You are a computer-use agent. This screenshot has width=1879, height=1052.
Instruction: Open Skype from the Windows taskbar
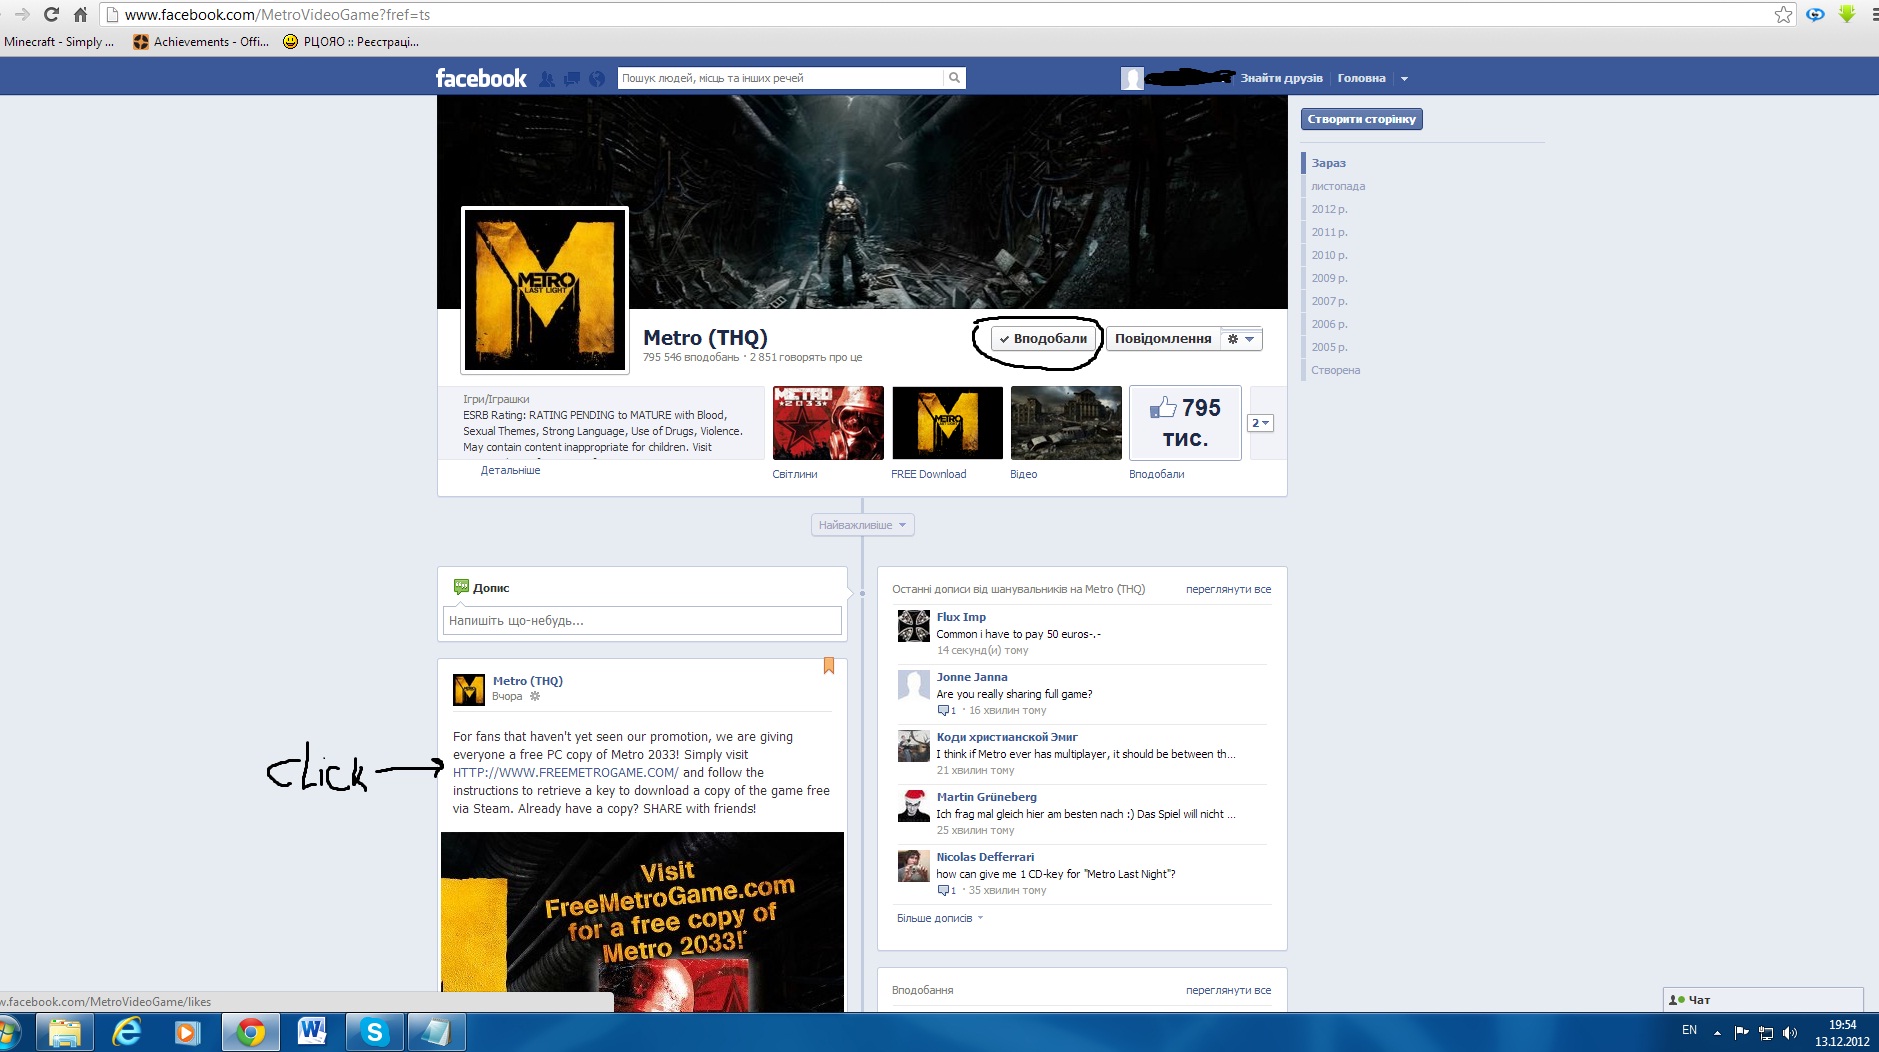coord(375,1031)
